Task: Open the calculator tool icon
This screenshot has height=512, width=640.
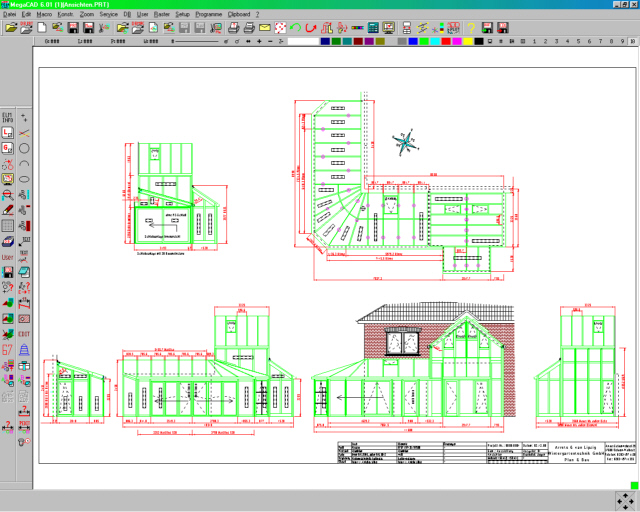Action: (x=372, y=28)
